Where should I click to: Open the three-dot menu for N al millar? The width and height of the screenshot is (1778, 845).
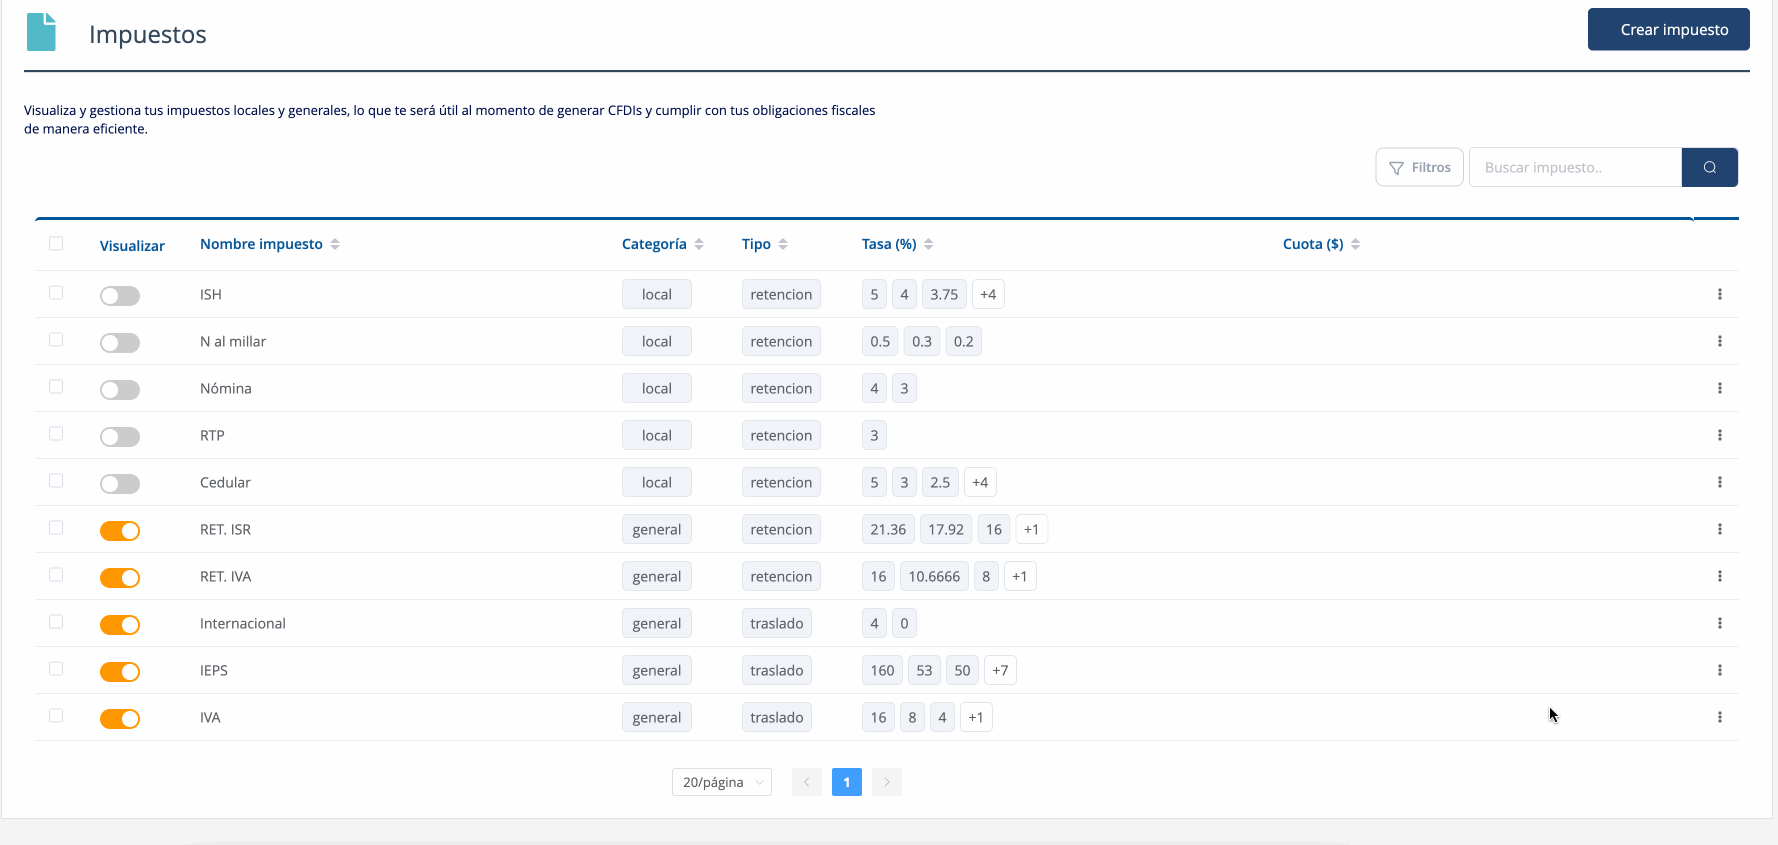tap(1719, 341)
